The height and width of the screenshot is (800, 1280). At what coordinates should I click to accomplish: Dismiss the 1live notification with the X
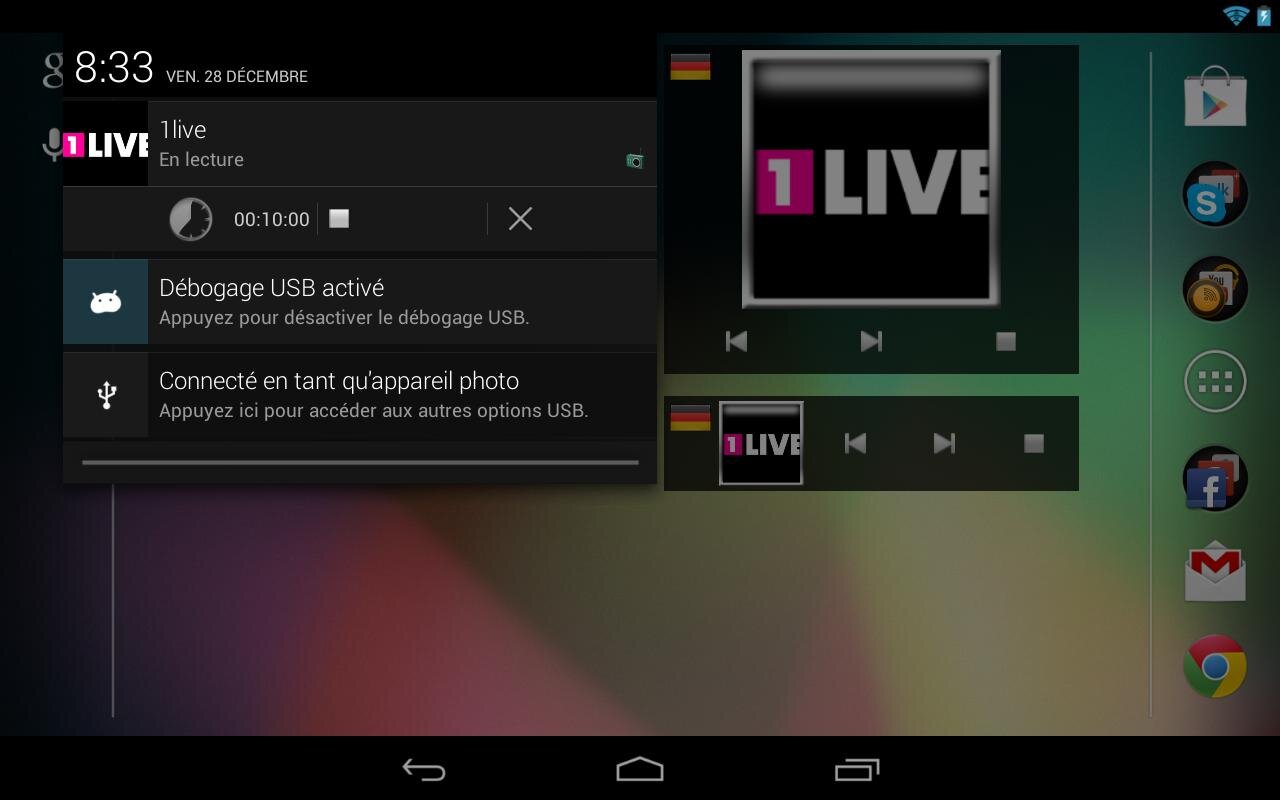click(520, 219)
